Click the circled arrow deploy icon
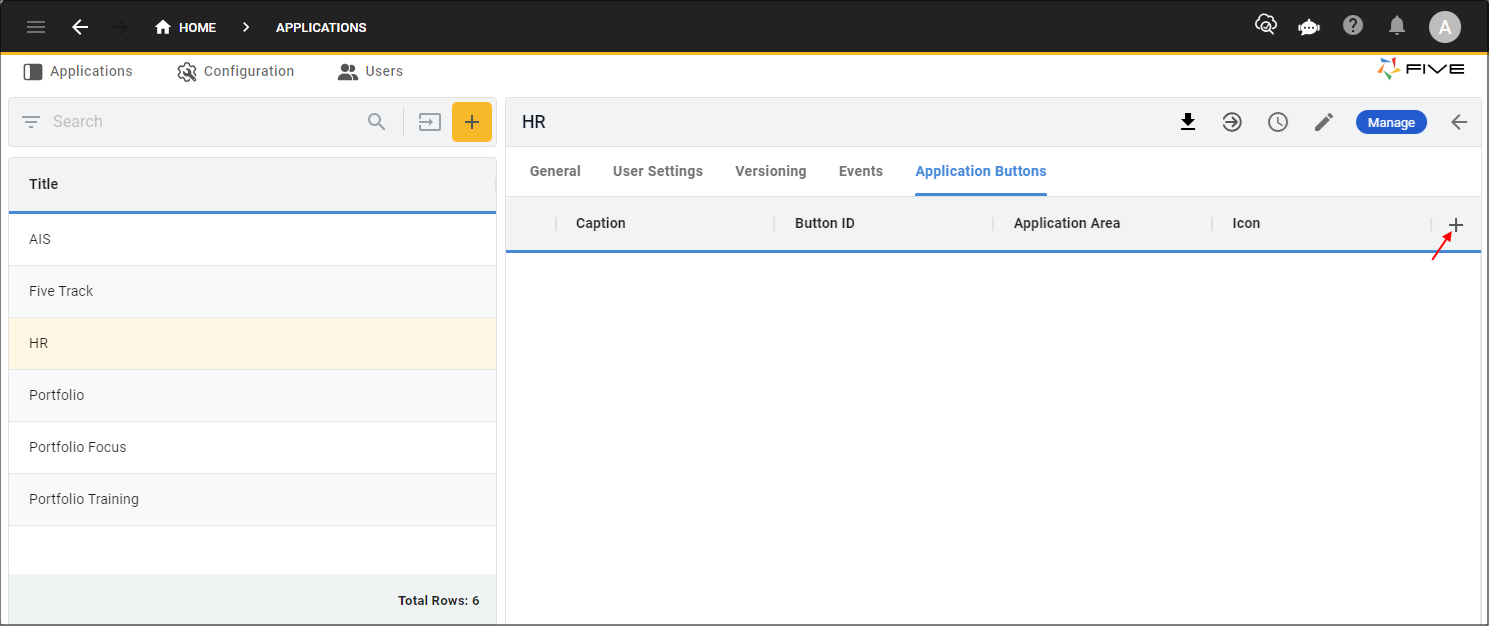The height and width of the screenshot is (626, 1489). 1232,122
